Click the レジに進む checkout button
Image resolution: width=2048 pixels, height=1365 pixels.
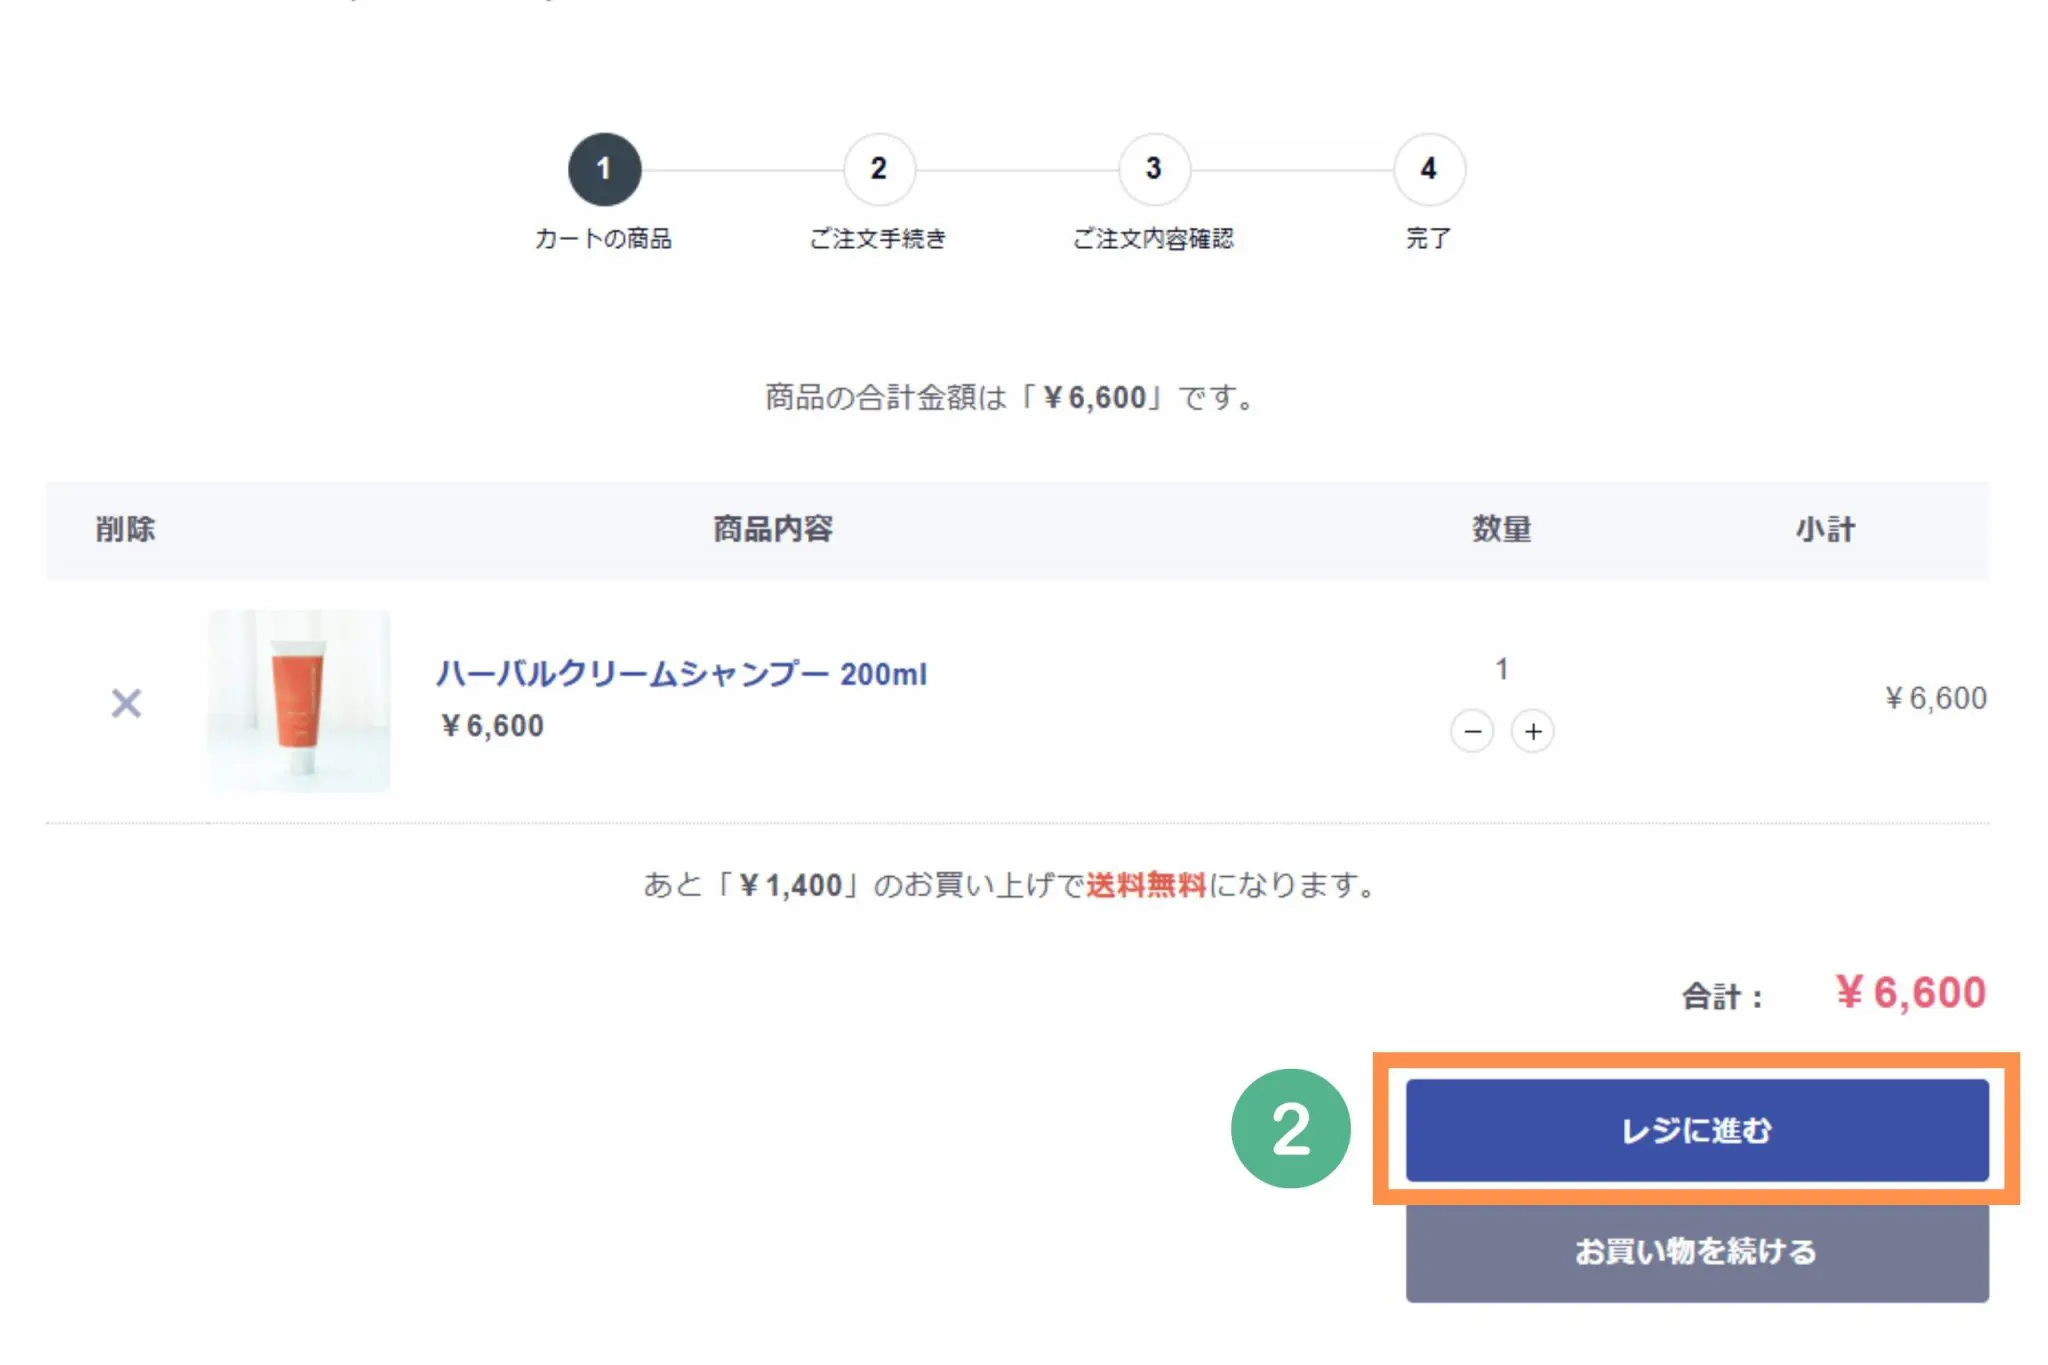[x=1696, y=1130]
